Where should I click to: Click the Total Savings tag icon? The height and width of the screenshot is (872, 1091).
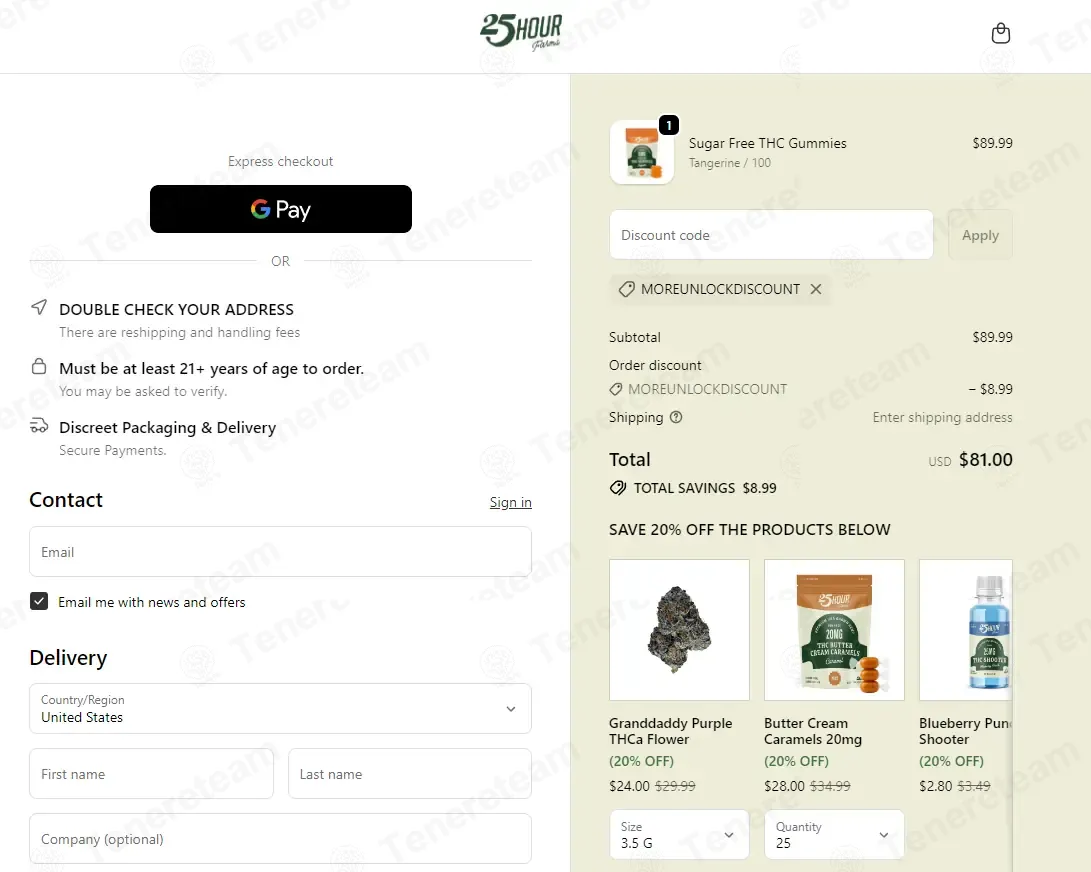tap(617, 488)
